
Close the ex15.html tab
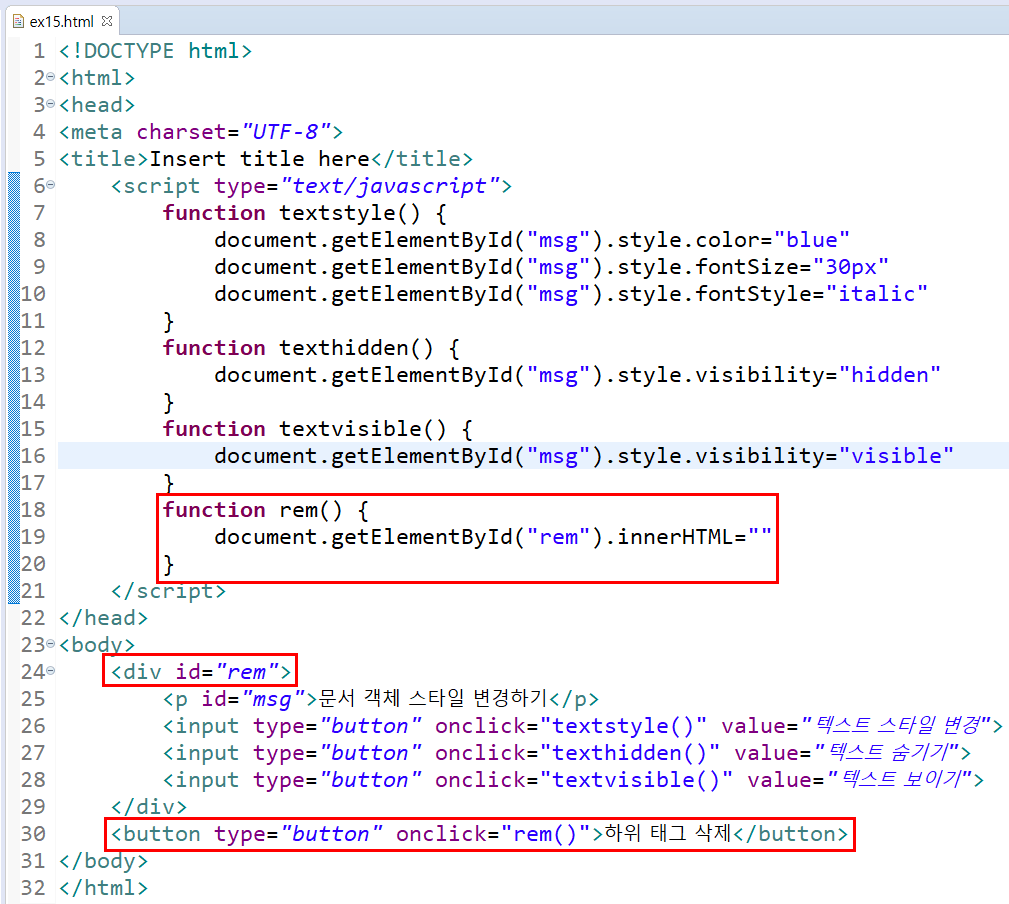pos(107,21)
